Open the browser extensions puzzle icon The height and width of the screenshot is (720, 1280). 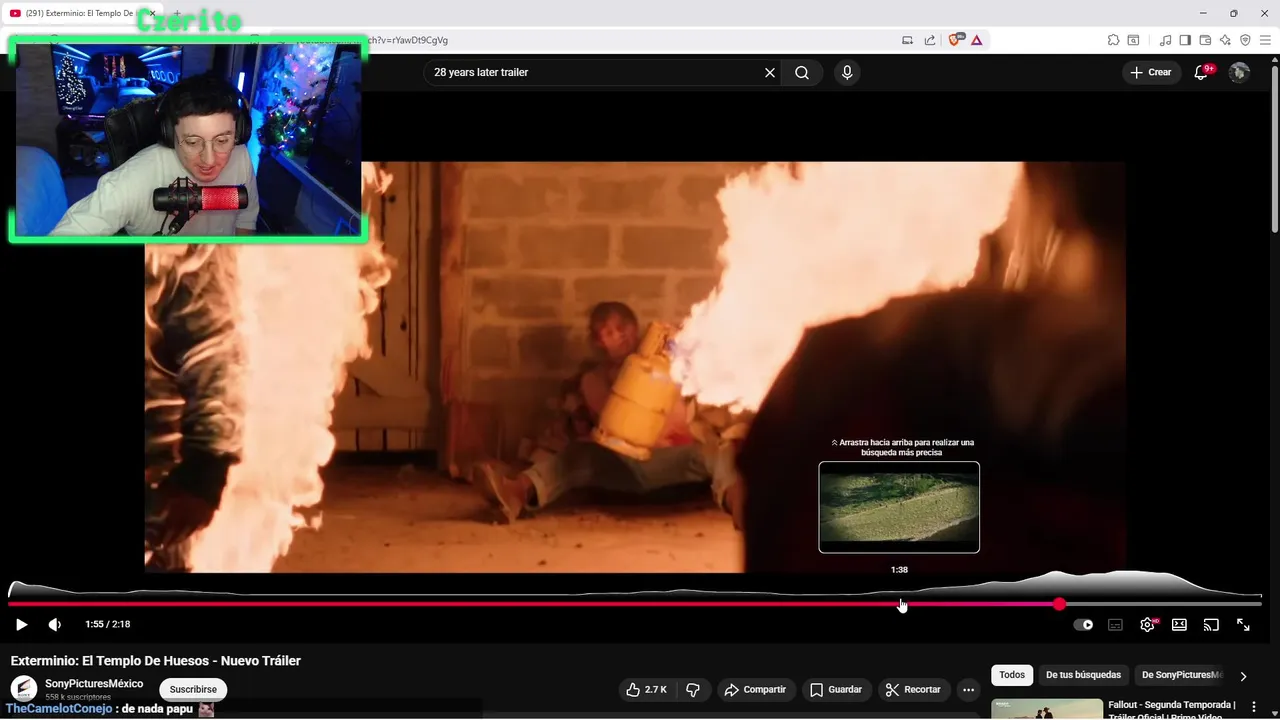coord(1113,40)
